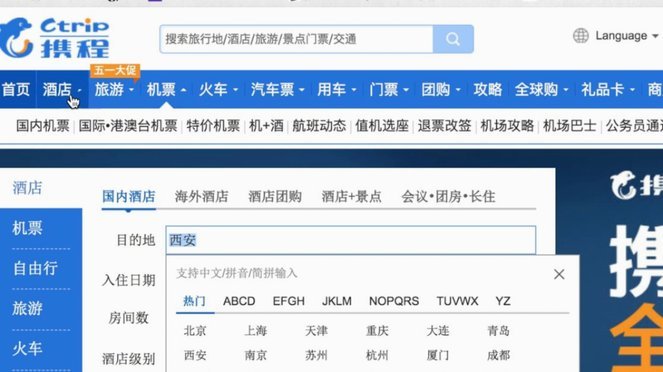Click the globe Language icon
Screen dimensions: 663x372
[581, 36]
